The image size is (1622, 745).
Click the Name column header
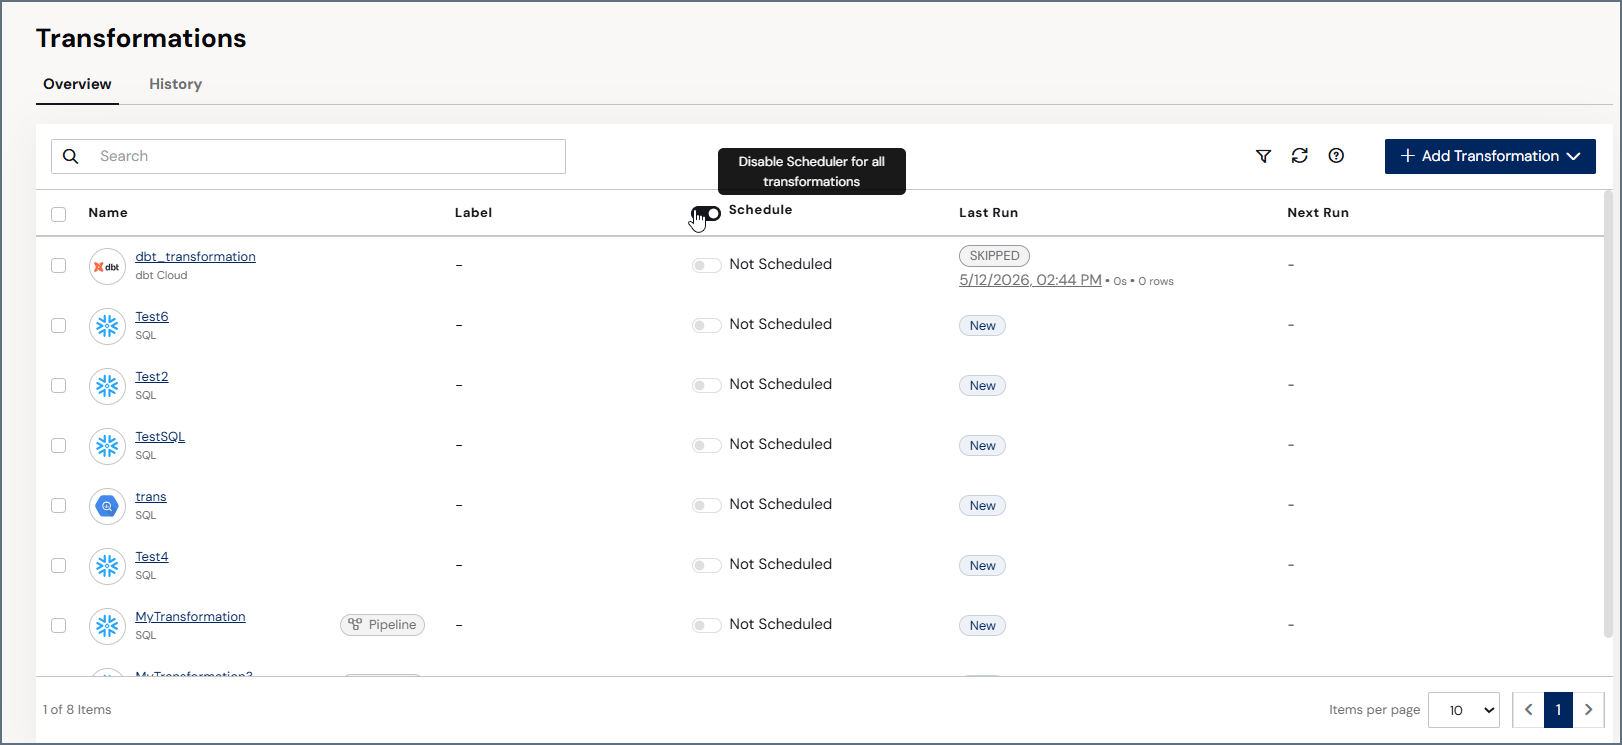pyautogui.click(x=108, y=213)
